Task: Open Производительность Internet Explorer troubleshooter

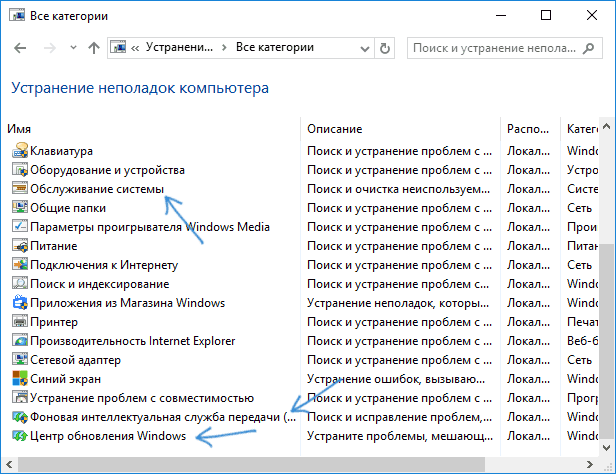Action: pyautogui.click(x=132, y=340)
